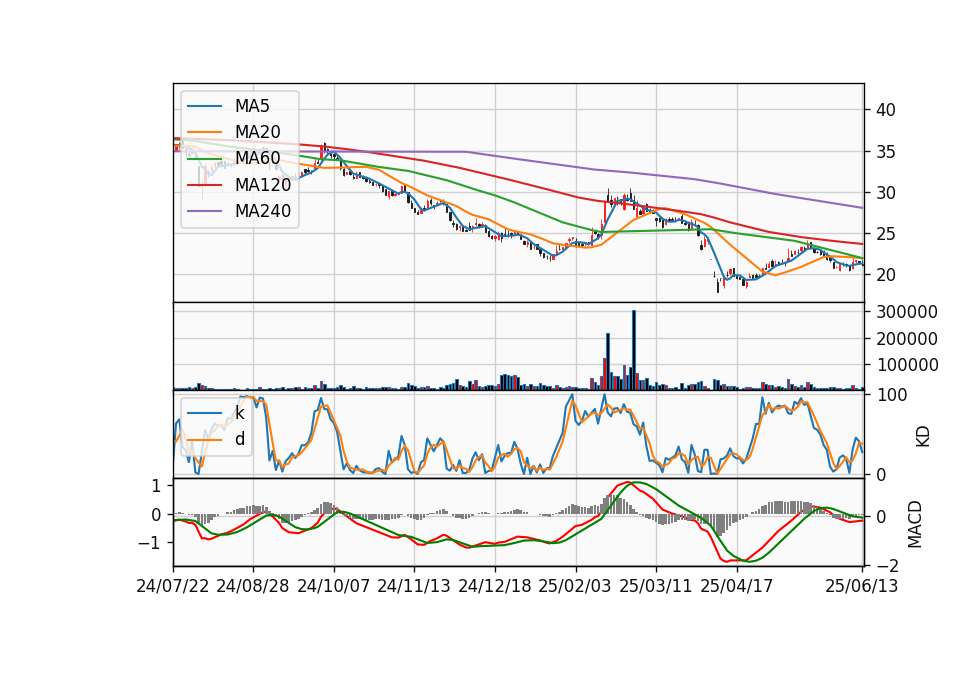Click the orange d legend line
The width and height of the screenshot is (960, 690).
(x=204, y=440)
